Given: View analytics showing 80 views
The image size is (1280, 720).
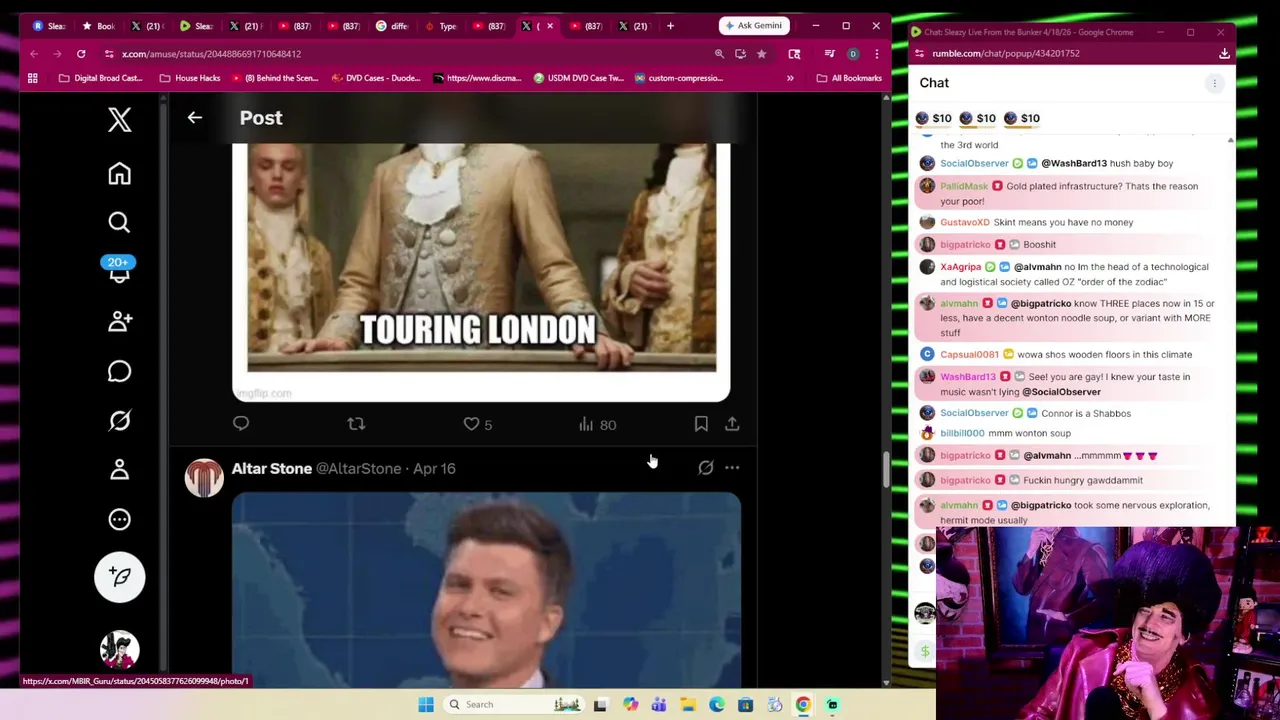Looking at the screenshot, I should click(x=597, y=424).
